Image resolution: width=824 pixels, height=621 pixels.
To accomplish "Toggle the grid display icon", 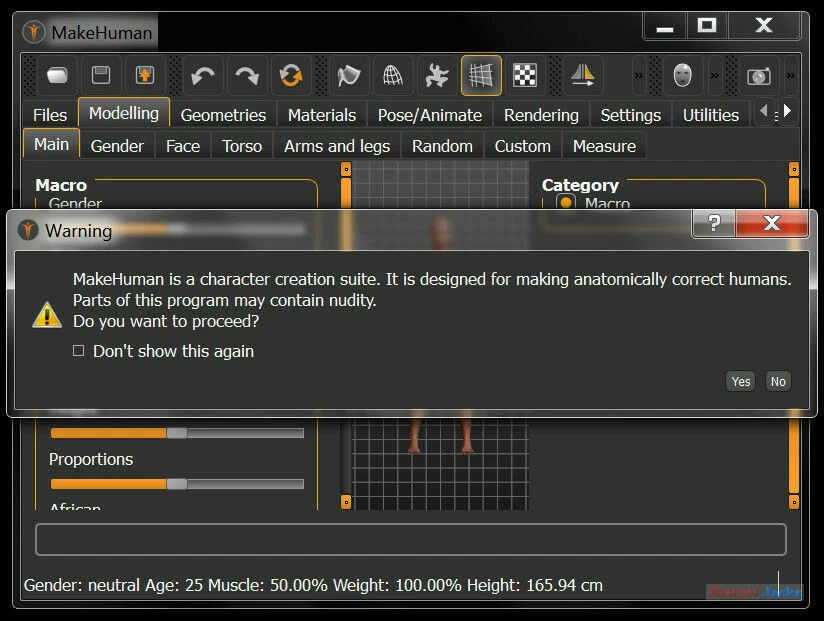I will (480, 75).
